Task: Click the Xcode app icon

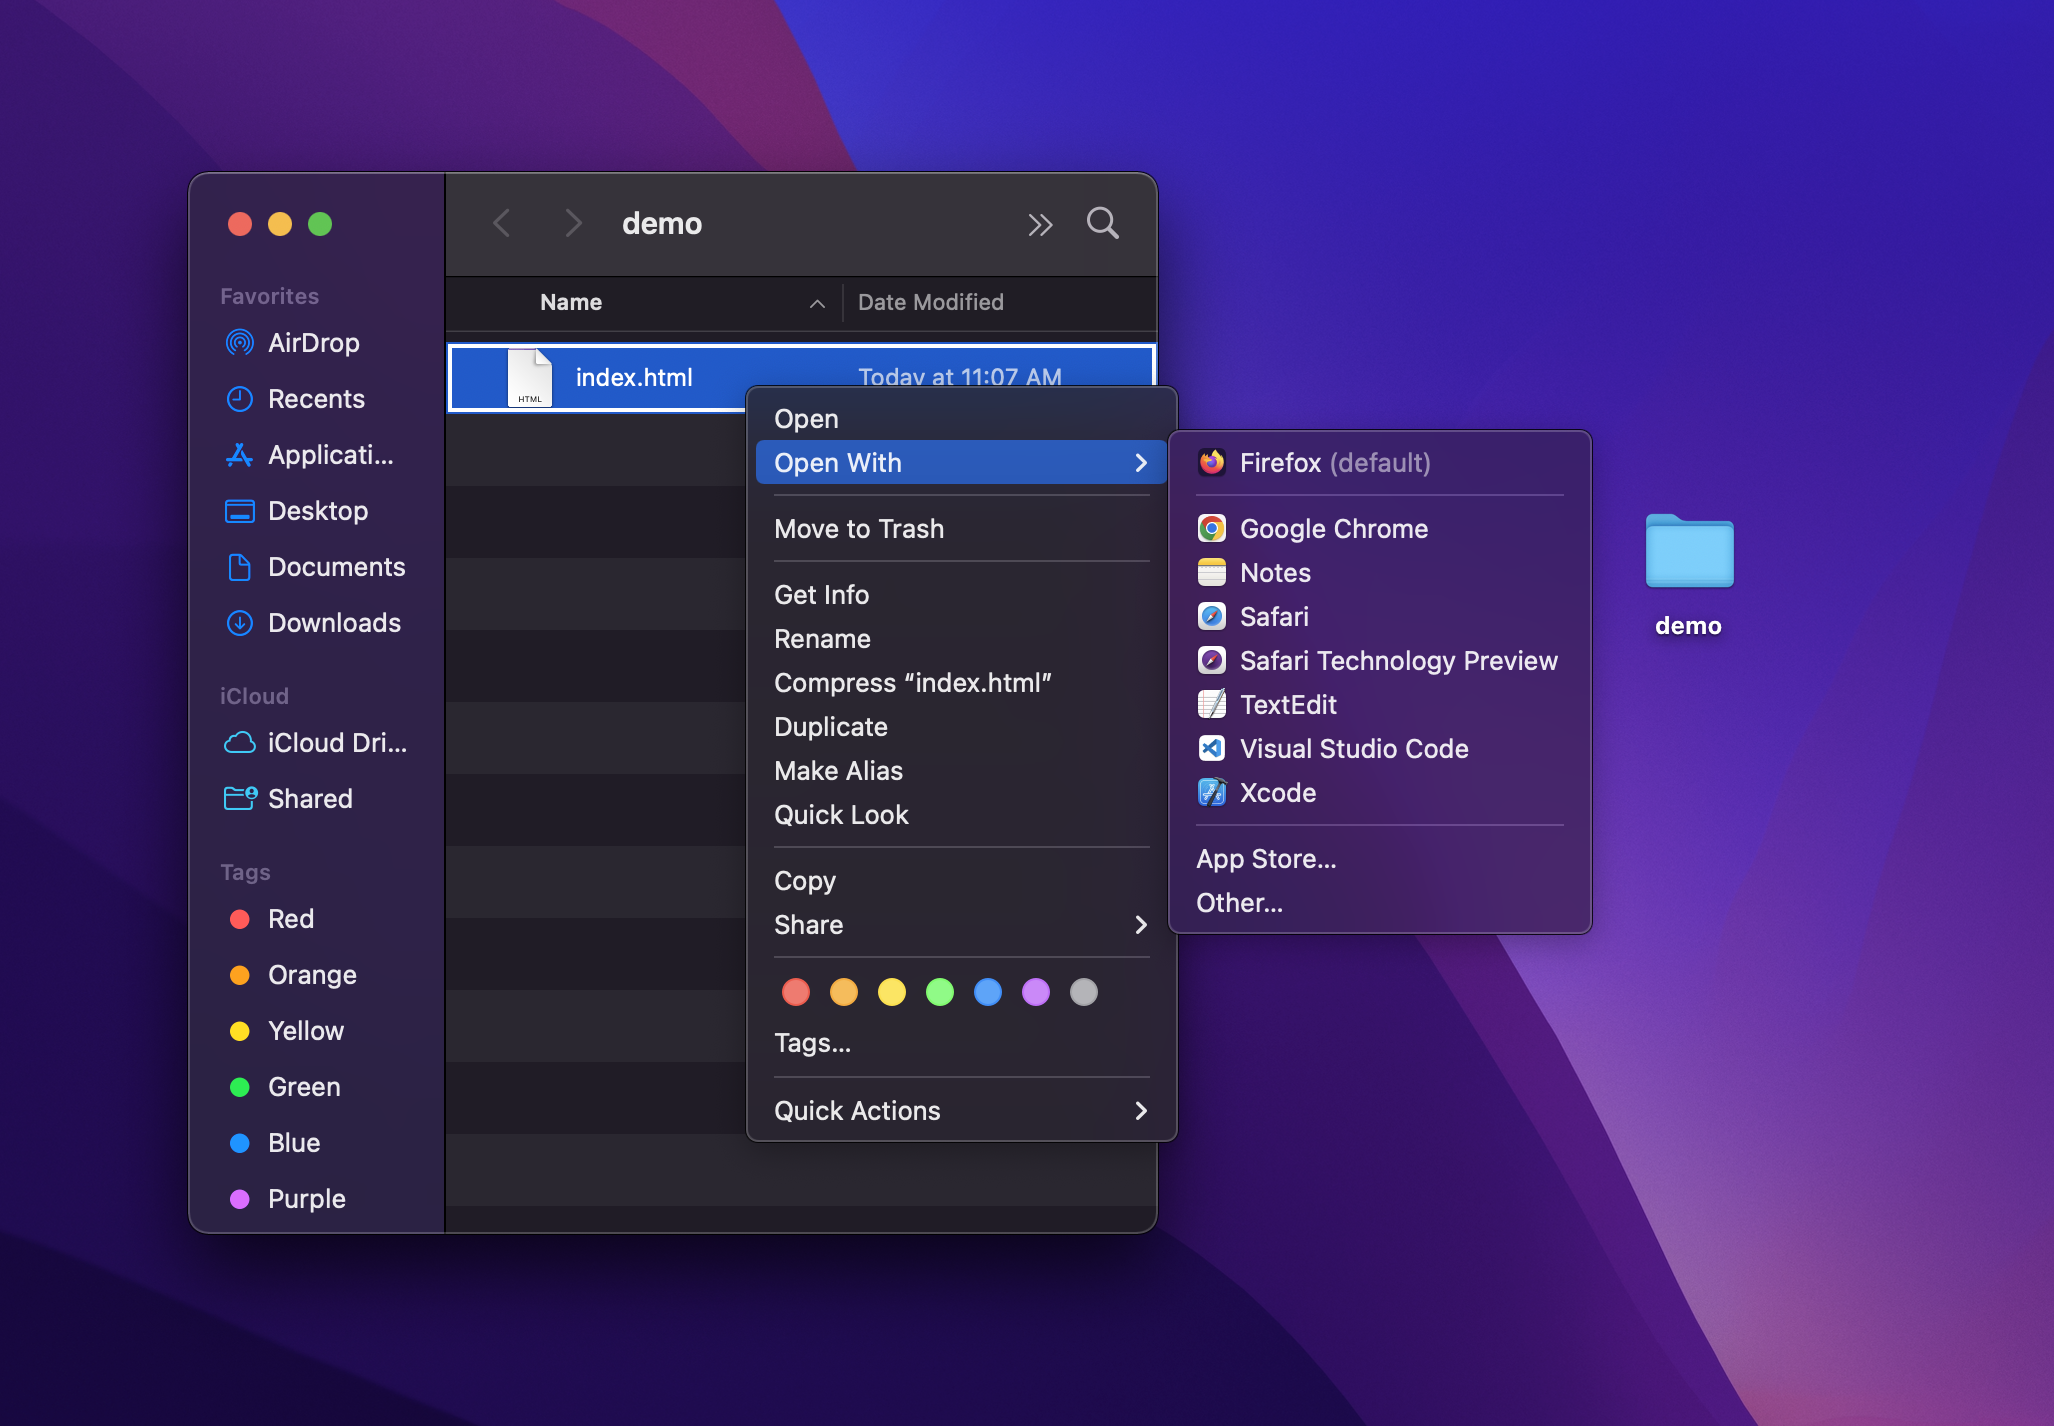Action: tap(1212, 792)
